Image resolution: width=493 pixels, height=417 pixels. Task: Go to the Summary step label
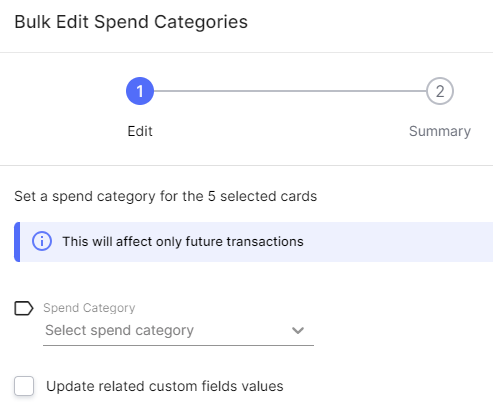coord(440,131)
